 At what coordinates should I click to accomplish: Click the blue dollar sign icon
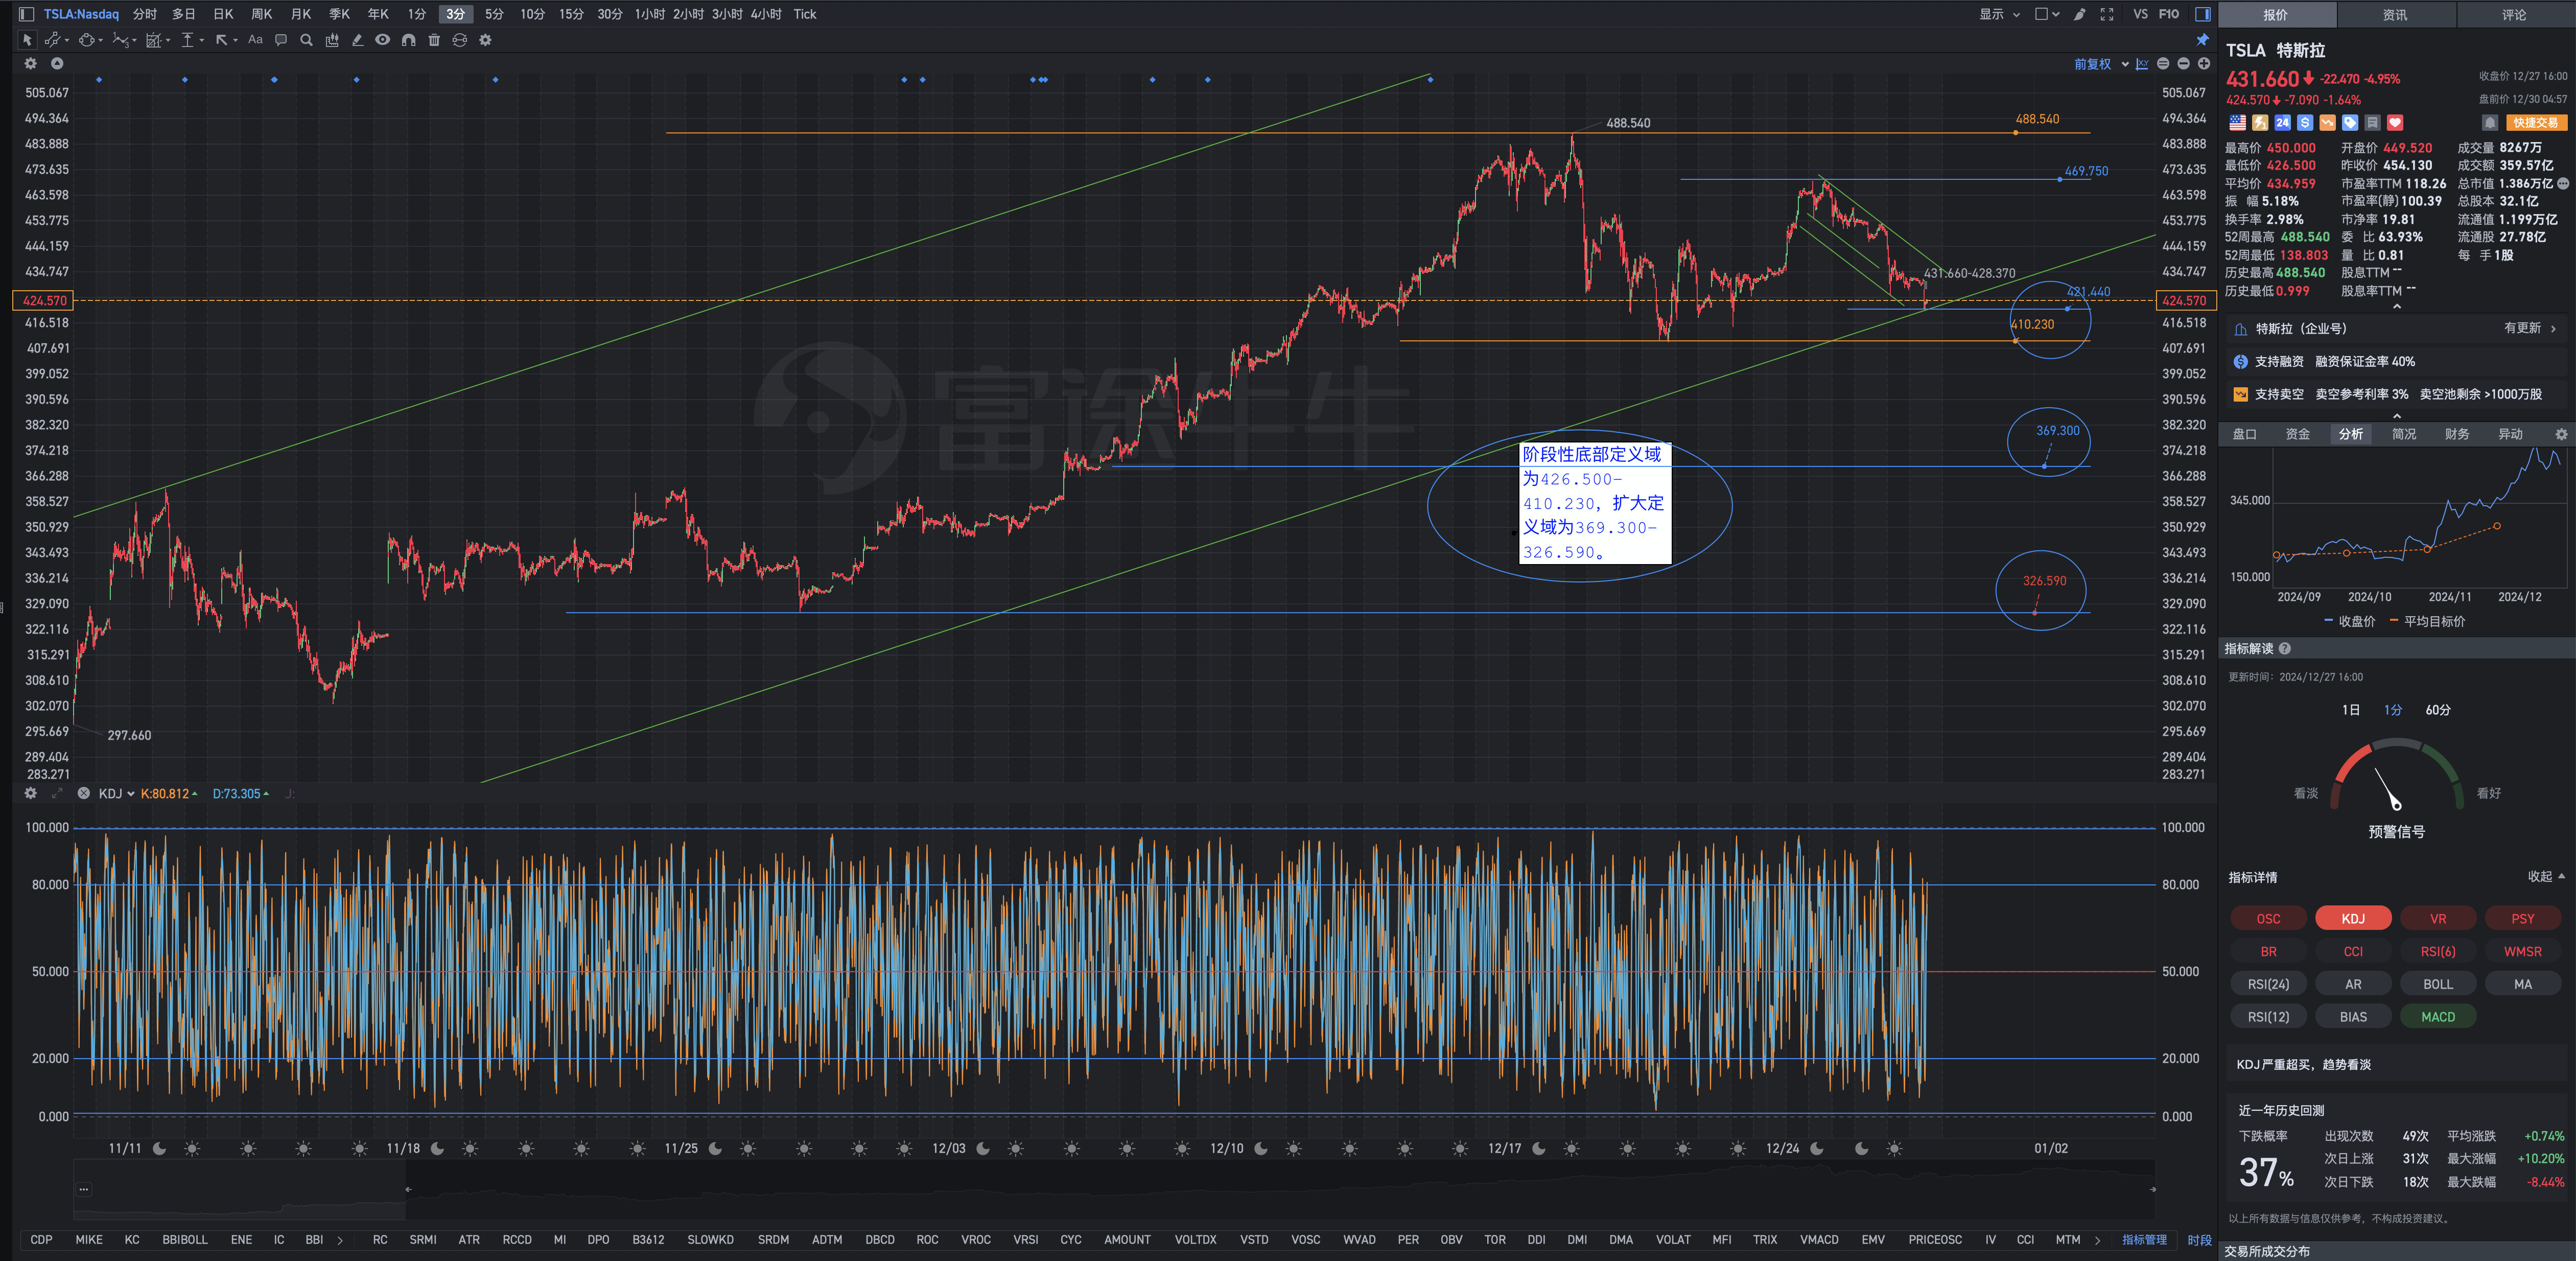click(x=2305, y=123)
